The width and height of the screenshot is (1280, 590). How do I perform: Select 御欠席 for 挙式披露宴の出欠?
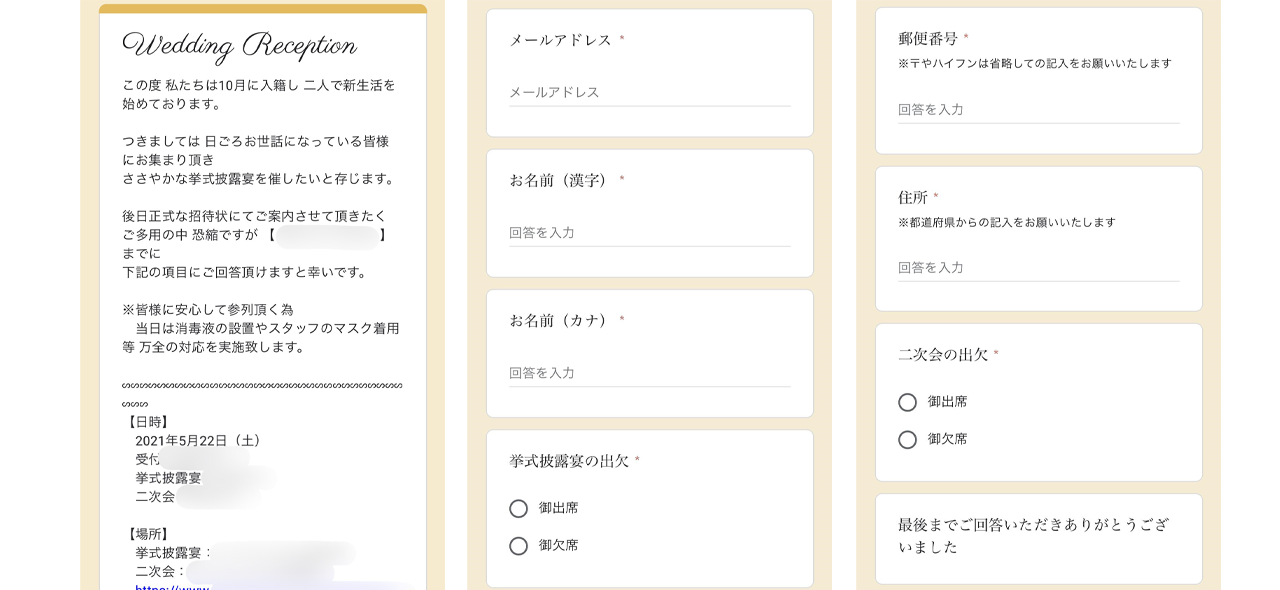(x=518, y=546)
